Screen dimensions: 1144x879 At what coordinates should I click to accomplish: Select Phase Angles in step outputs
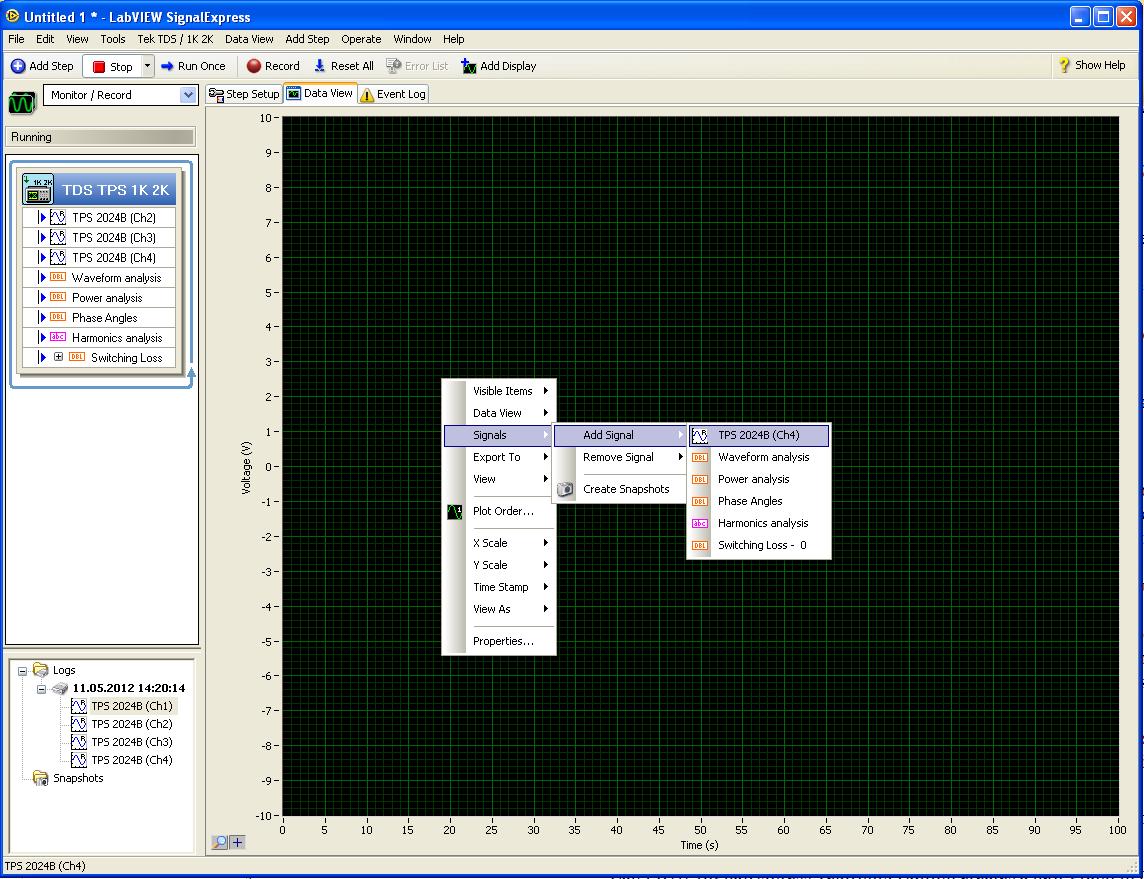(99, 317)
